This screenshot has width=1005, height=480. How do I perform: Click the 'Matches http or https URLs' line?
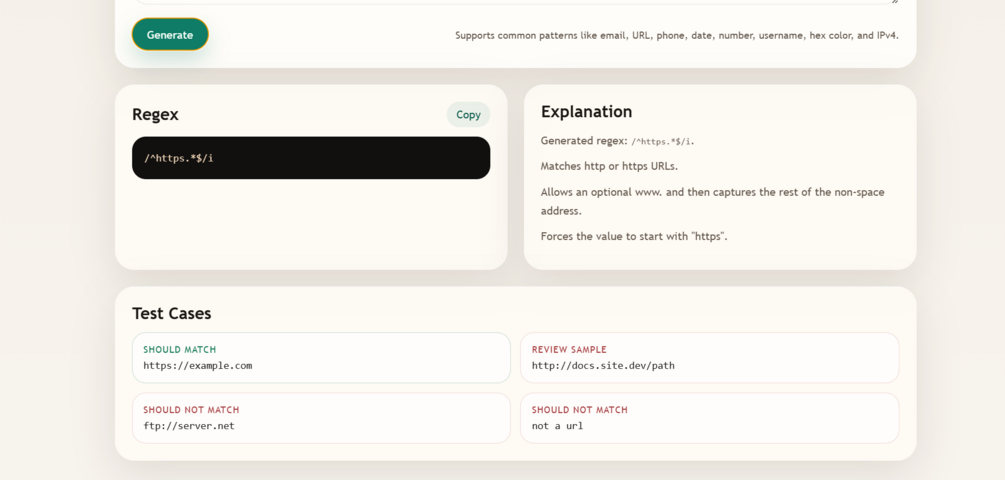pyautogui.click(x=609, y=166)
